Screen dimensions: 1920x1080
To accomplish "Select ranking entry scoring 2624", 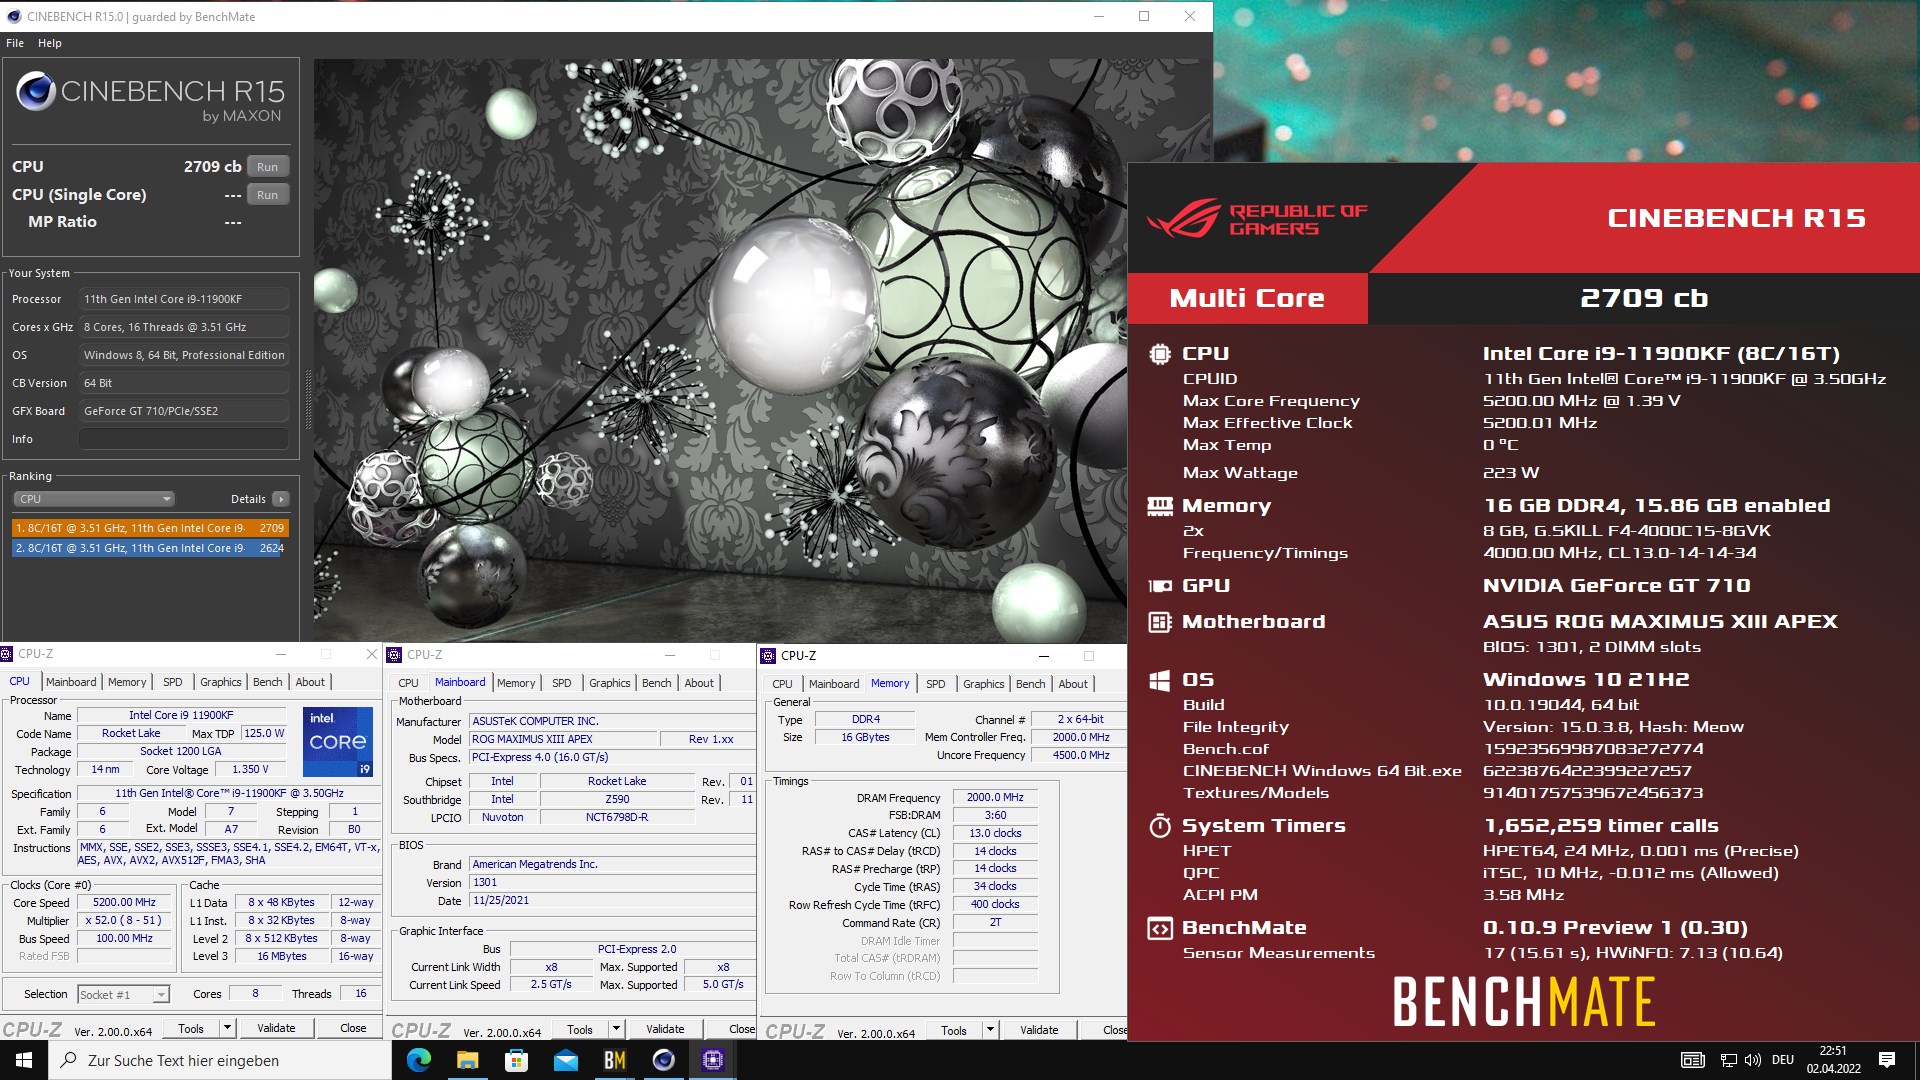I will coord(150,548).
